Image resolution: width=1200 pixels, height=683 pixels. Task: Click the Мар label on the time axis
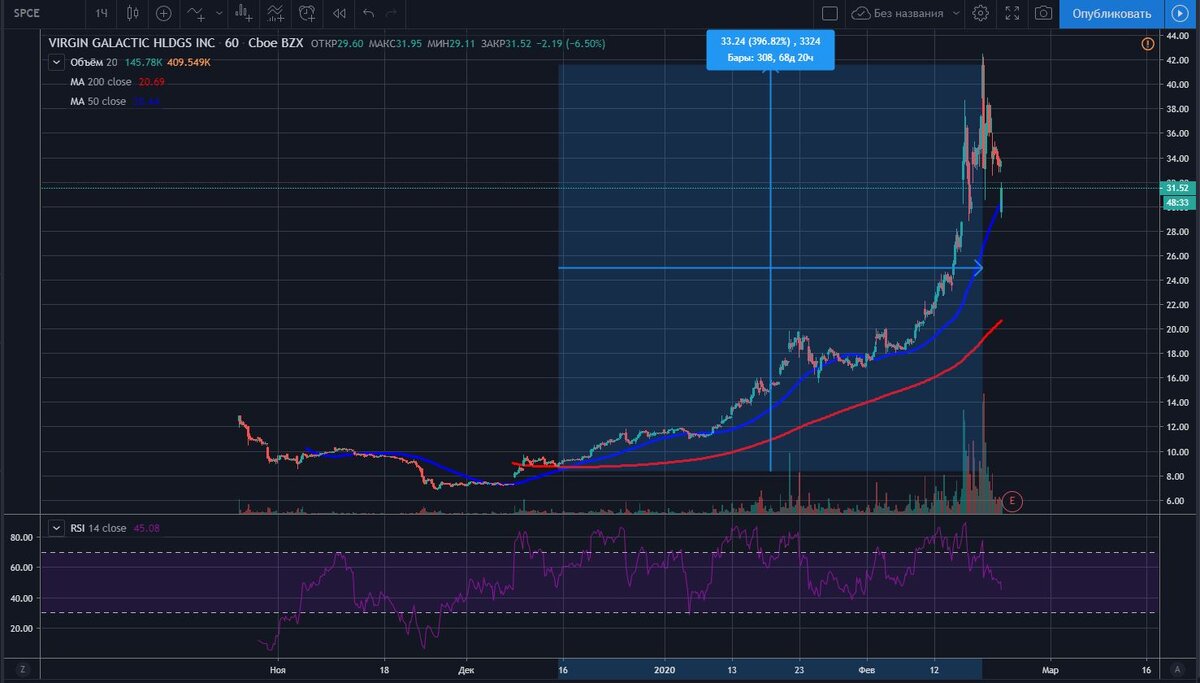click(x=1050, y=668)
